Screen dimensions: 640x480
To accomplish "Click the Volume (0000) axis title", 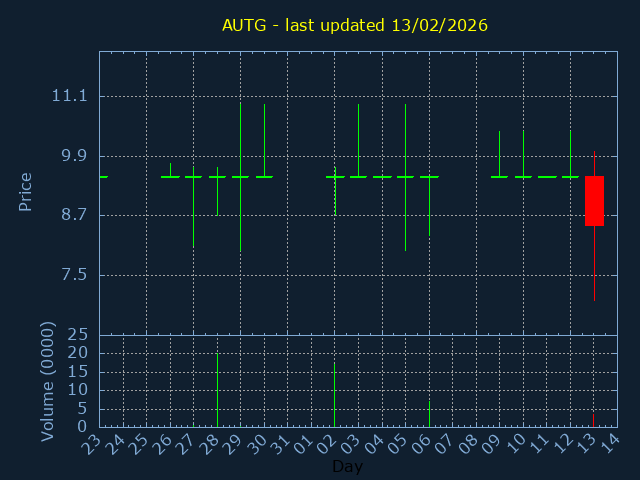I will [47, 382].
